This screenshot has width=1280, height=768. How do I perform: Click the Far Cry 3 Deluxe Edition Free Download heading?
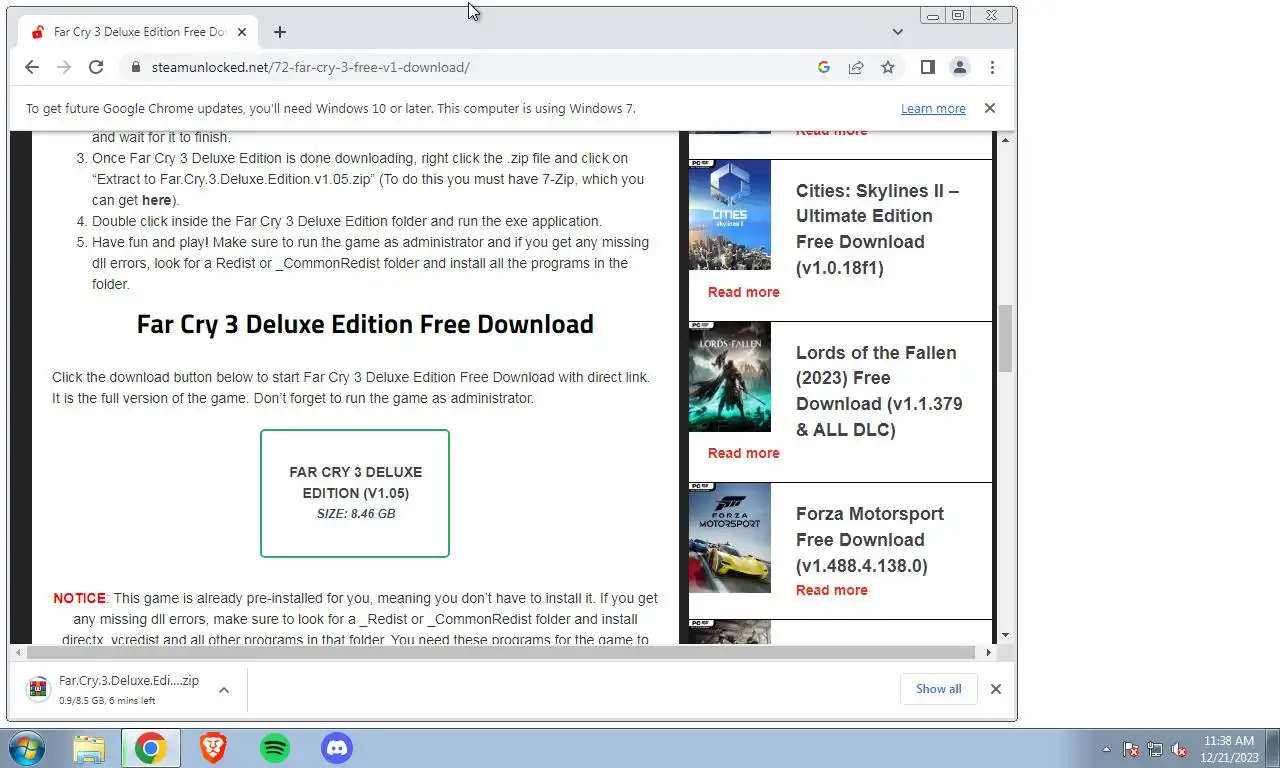[365, 324]
